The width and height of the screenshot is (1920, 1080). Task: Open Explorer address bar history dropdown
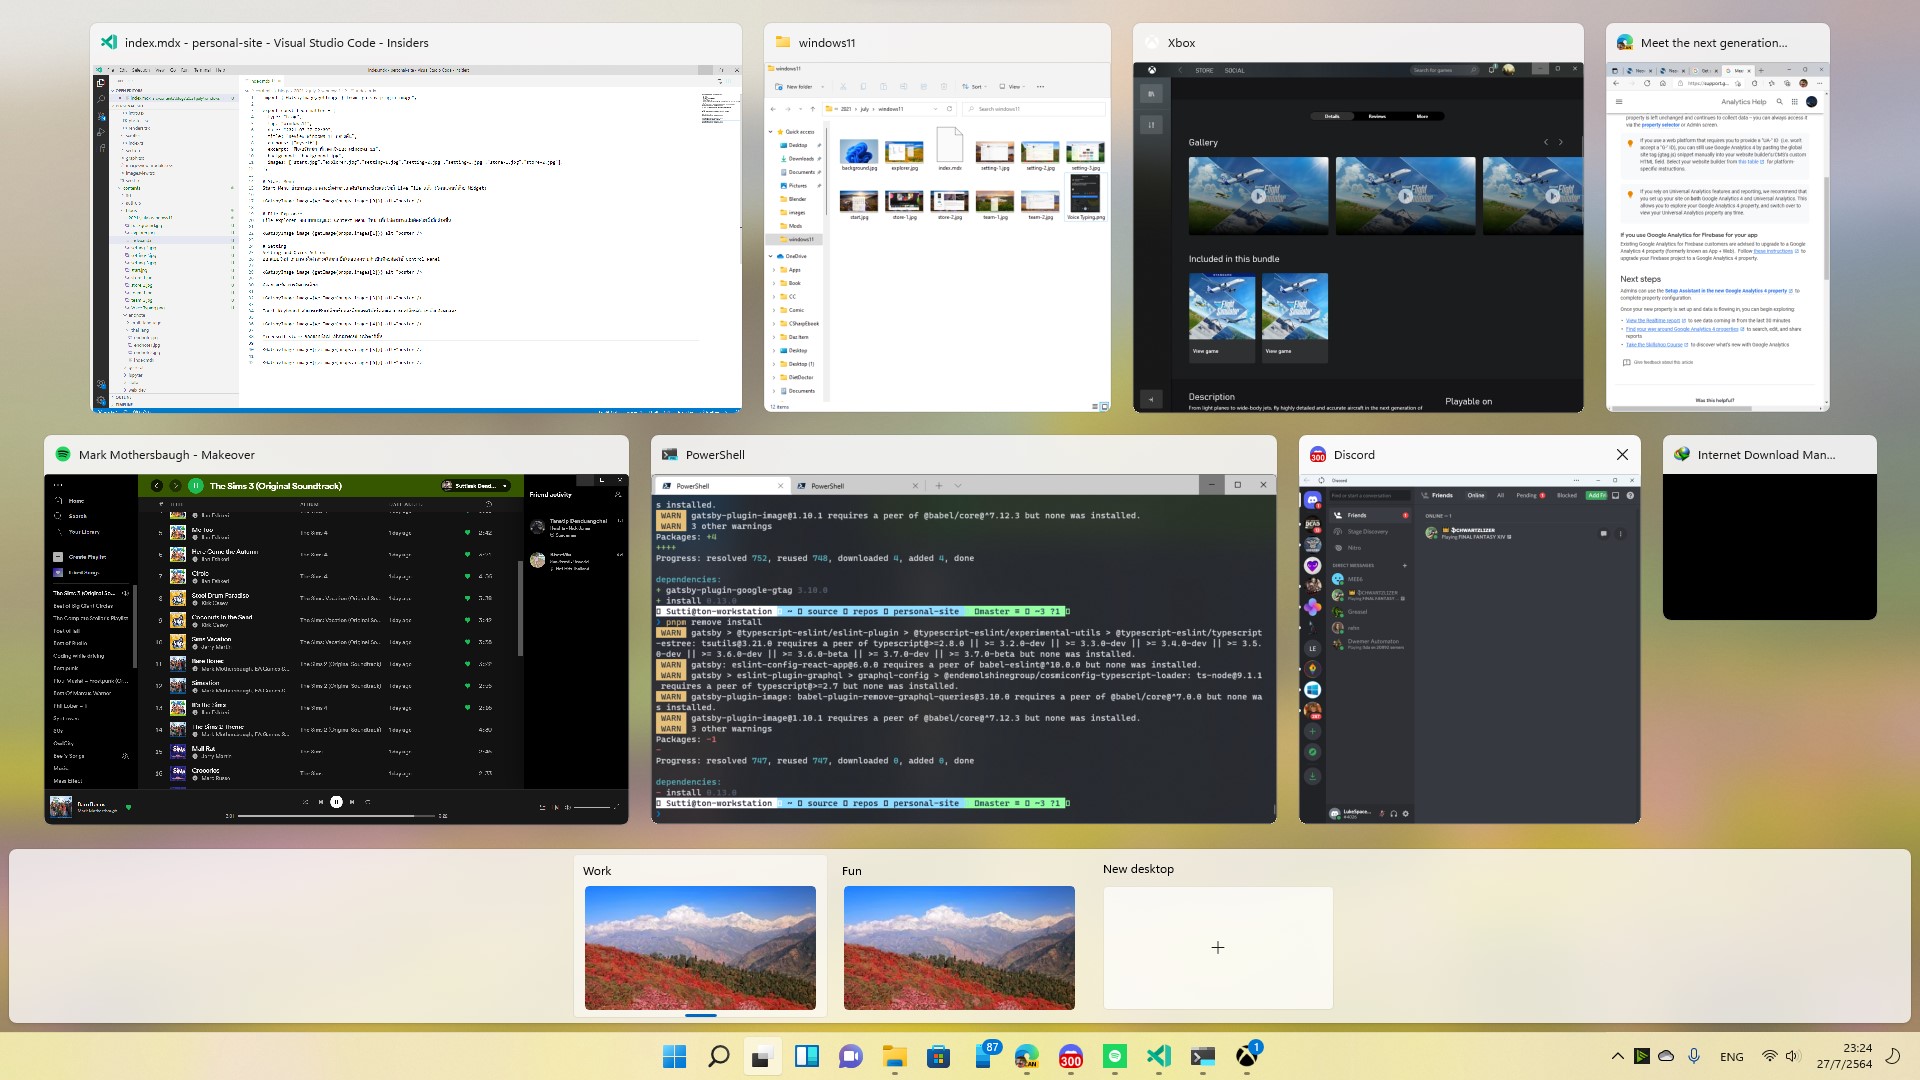click(x=935, y=109)
